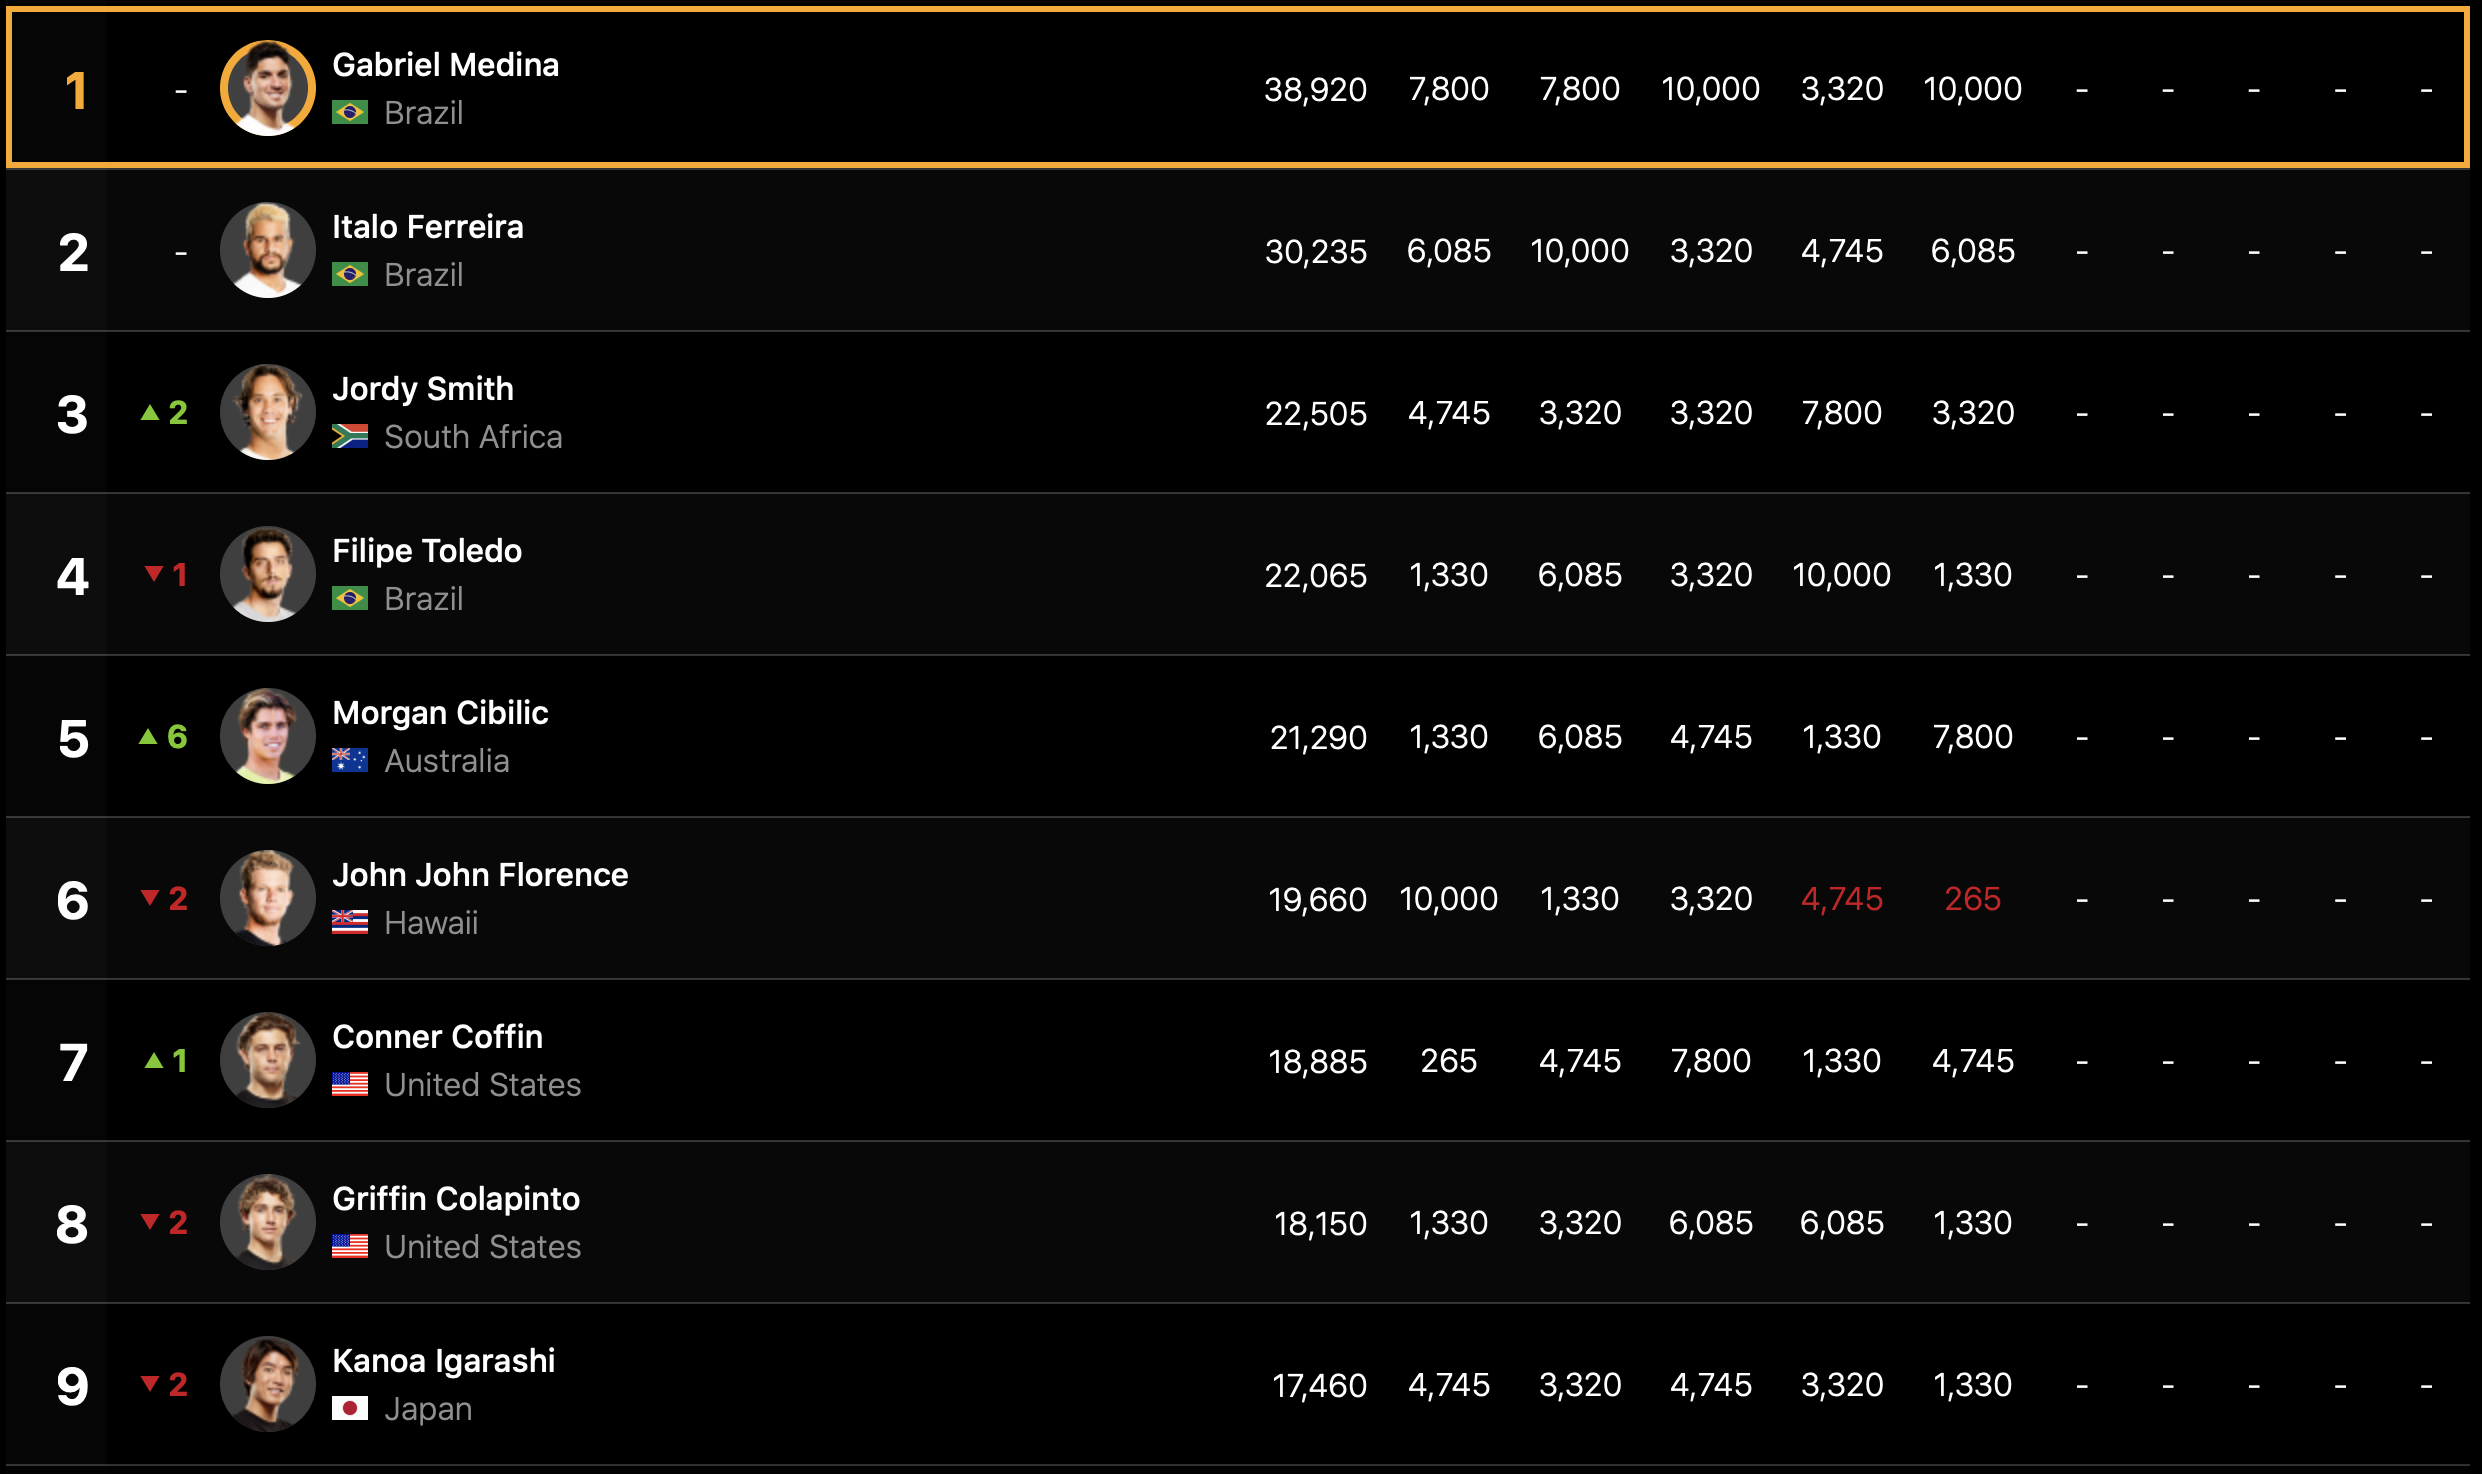2482x1474 pixels.
Task: Click the United States flag beside Conner Coffin
Action: tap(350, 1085)
